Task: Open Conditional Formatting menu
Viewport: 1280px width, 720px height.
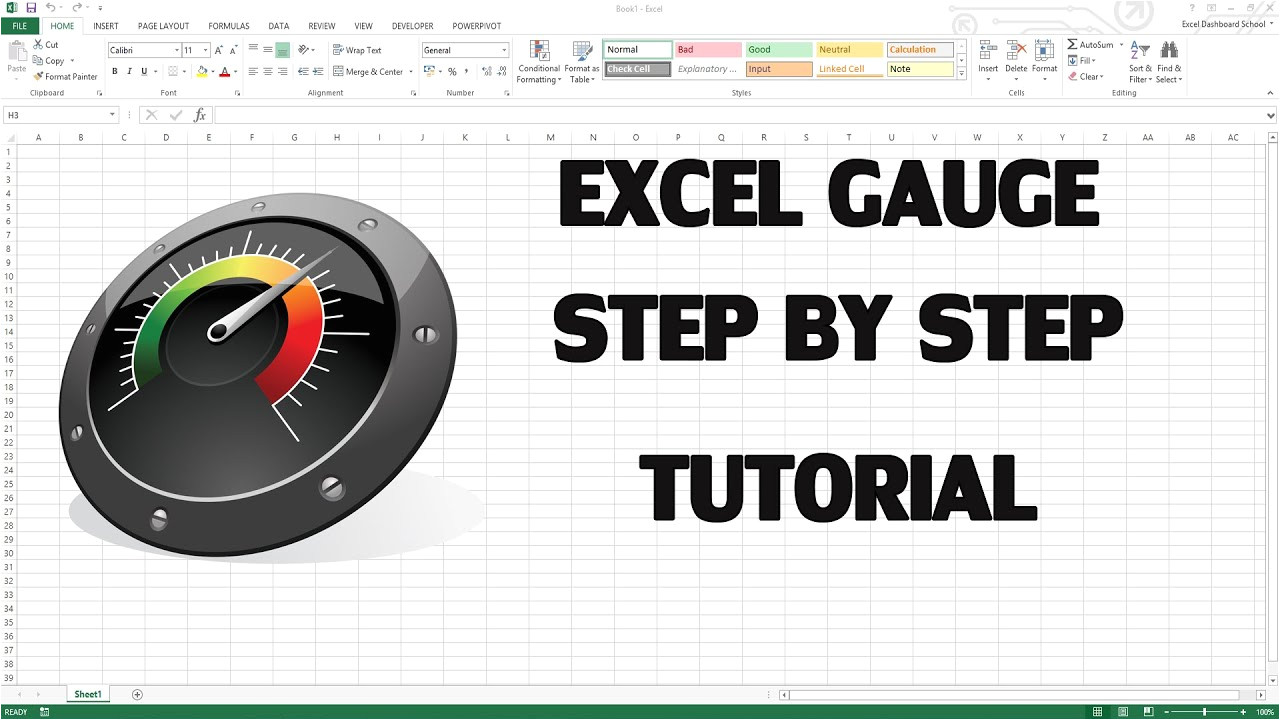Action: (539, 61)
